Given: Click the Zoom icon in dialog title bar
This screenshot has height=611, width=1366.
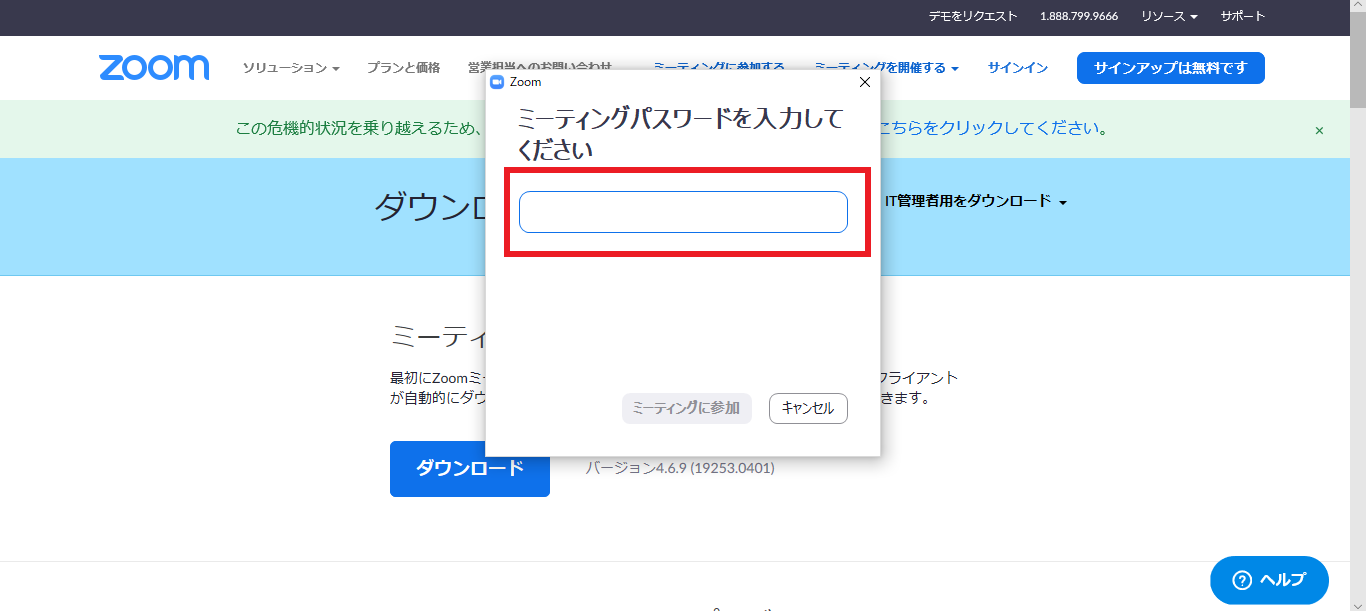Looking at the screenshot, I should (x=497, y=82).
